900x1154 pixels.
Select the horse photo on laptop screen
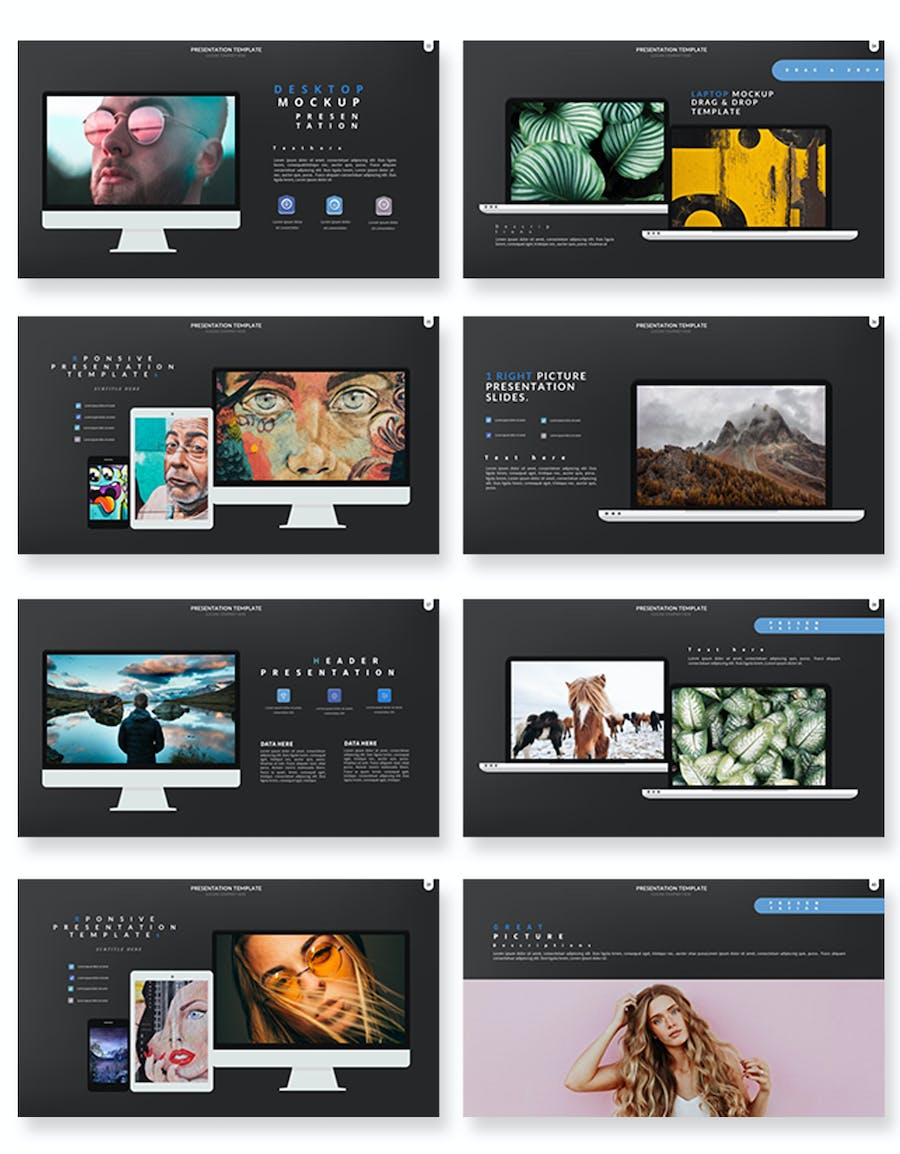[x=587, y=711]
